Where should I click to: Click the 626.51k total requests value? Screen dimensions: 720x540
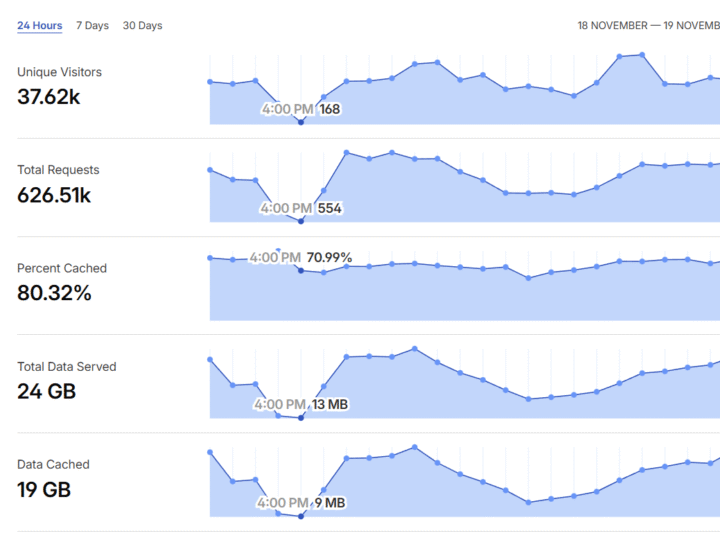(x=54, y=195)
